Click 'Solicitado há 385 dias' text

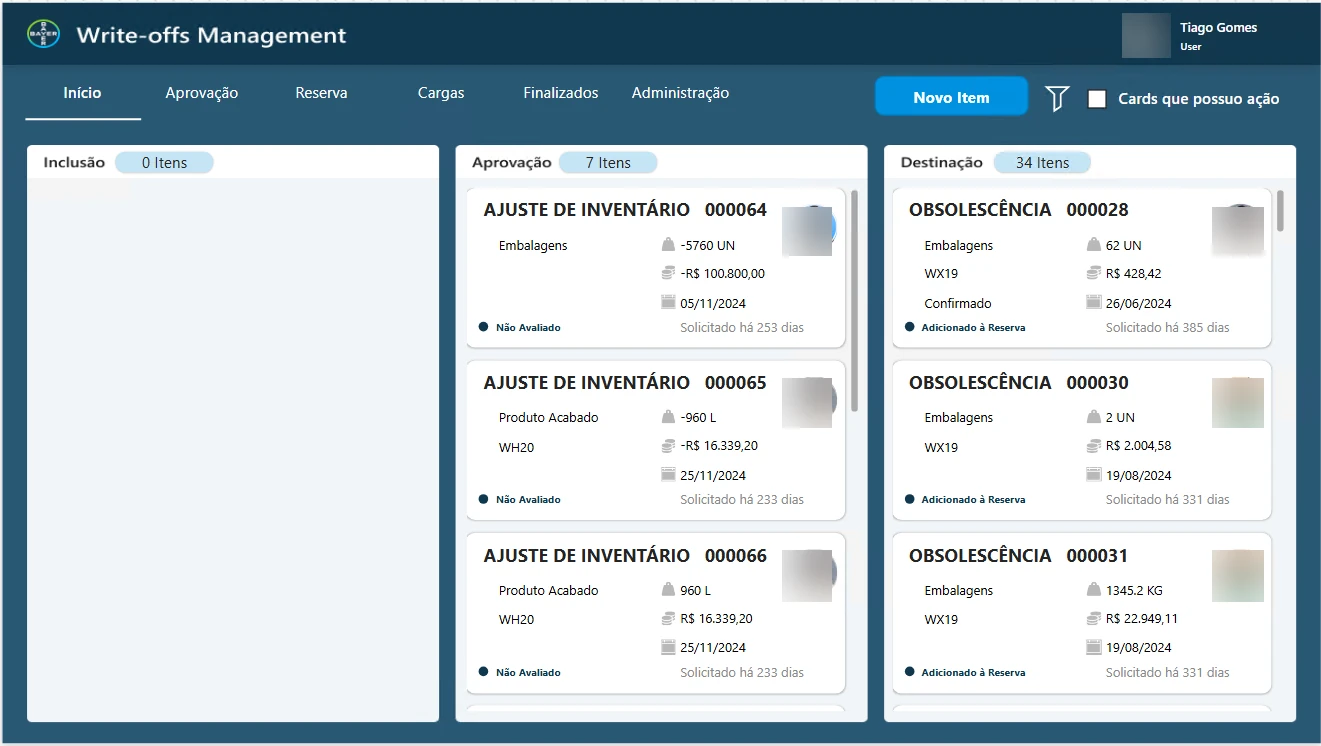1168,328
